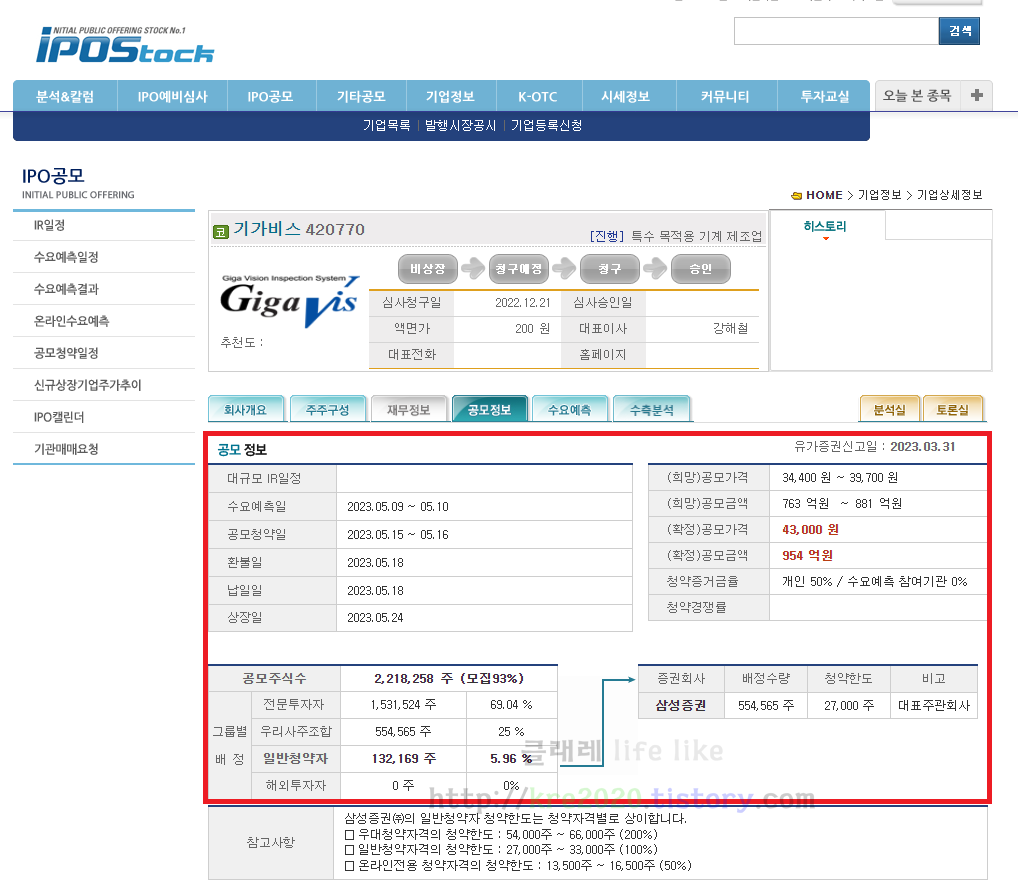
Task: Click the 삼성증권 securities company cell
Action: click(x=680, y=706)
